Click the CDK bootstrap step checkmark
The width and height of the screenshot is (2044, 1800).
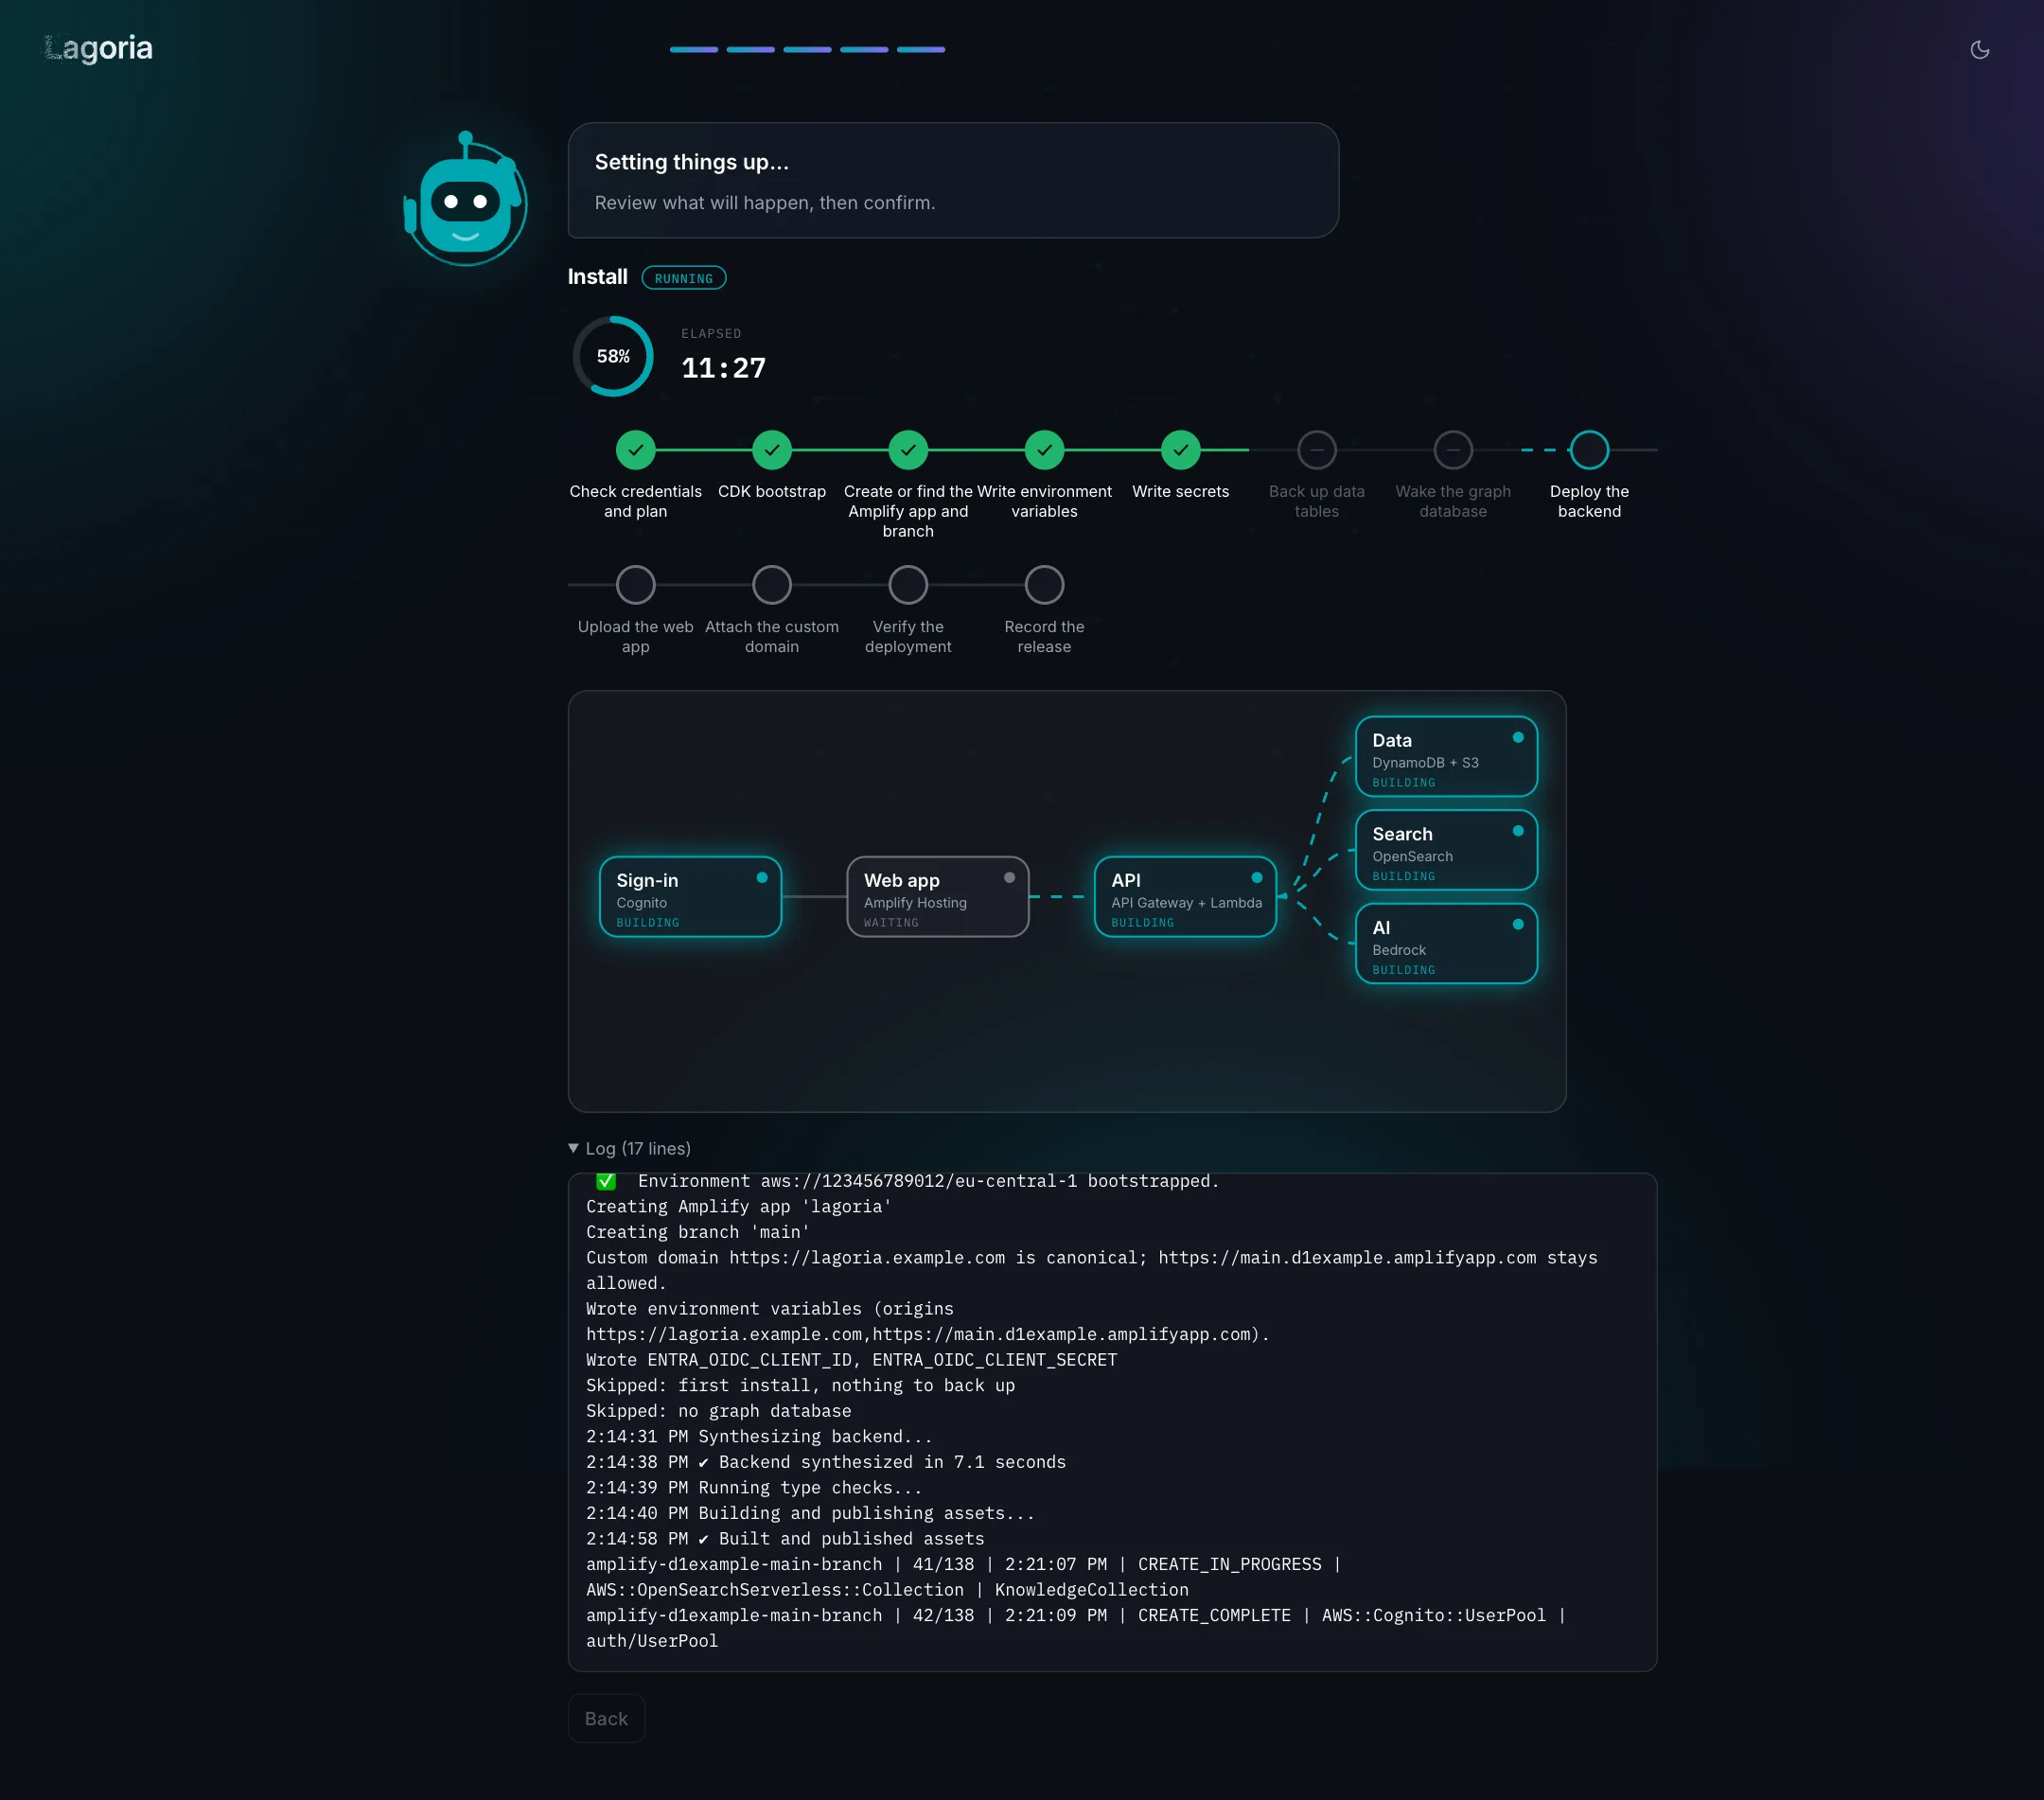pyautogui.click(x=771, y=450)
